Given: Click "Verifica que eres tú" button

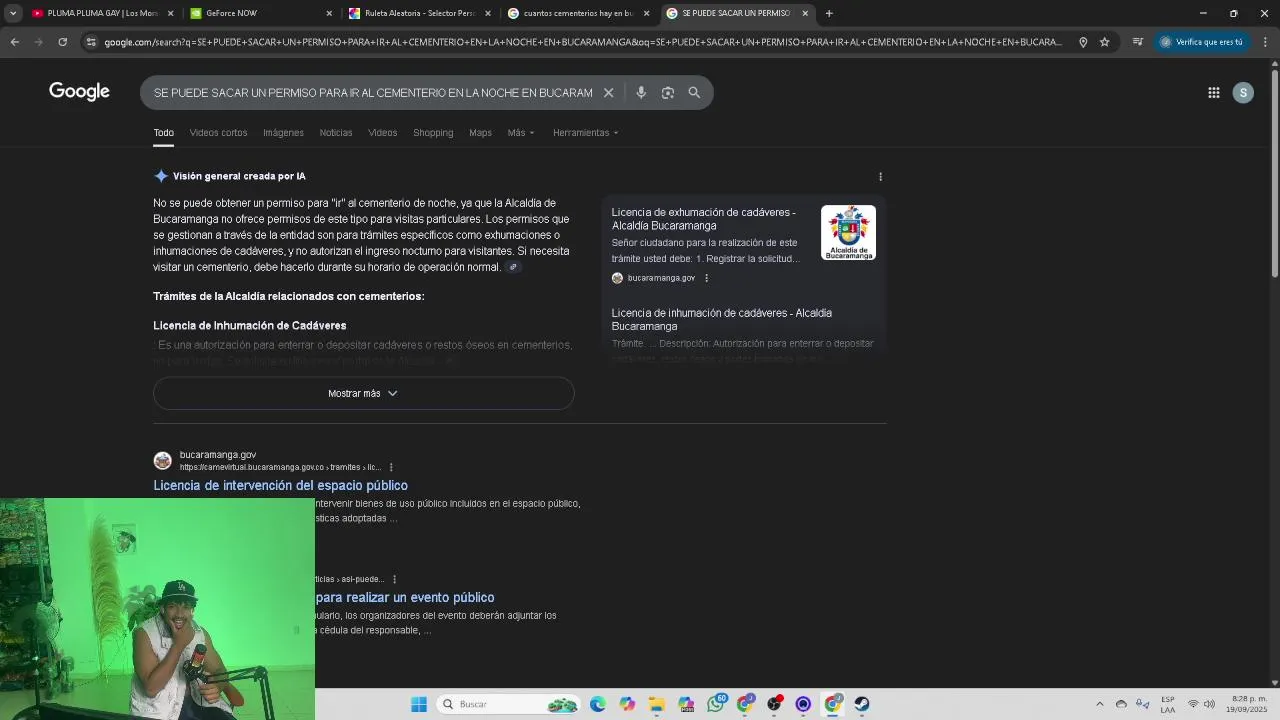Looking at the screenshot, I should pyautogui.click(x=1201, y=42).
